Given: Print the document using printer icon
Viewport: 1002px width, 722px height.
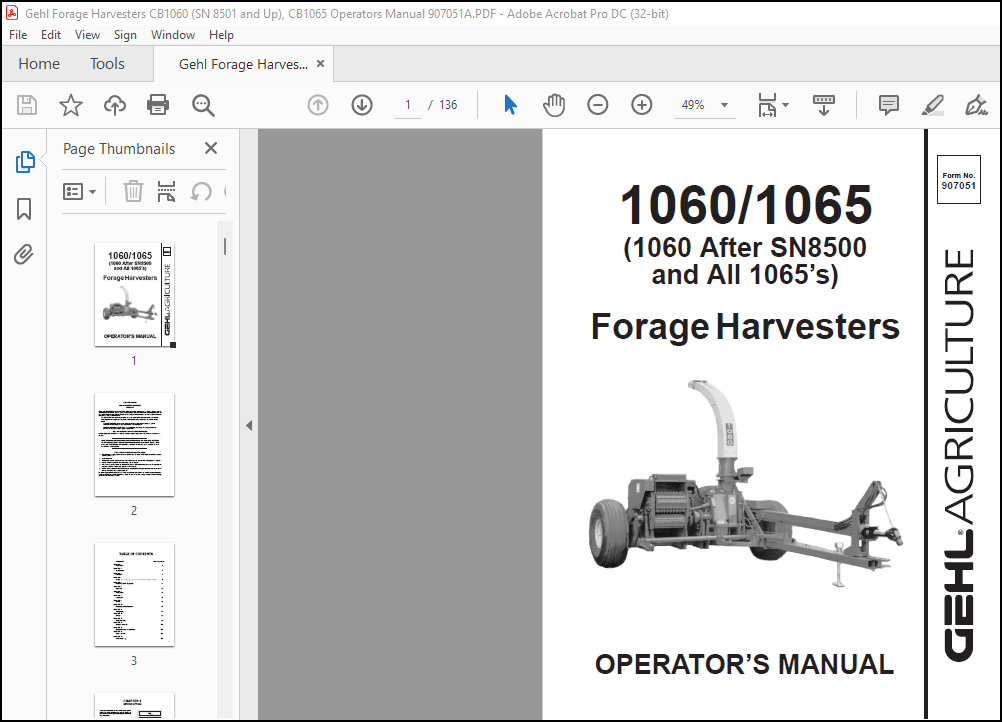Looking at the screenshot, I should point(158,105).
